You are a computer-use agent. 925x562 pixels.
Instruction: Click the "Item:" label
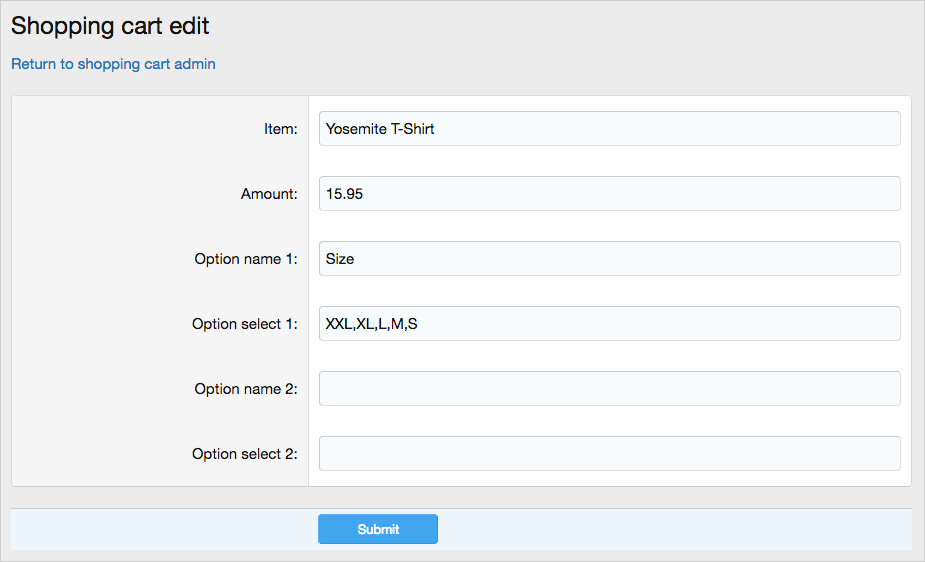pos(280,129)
